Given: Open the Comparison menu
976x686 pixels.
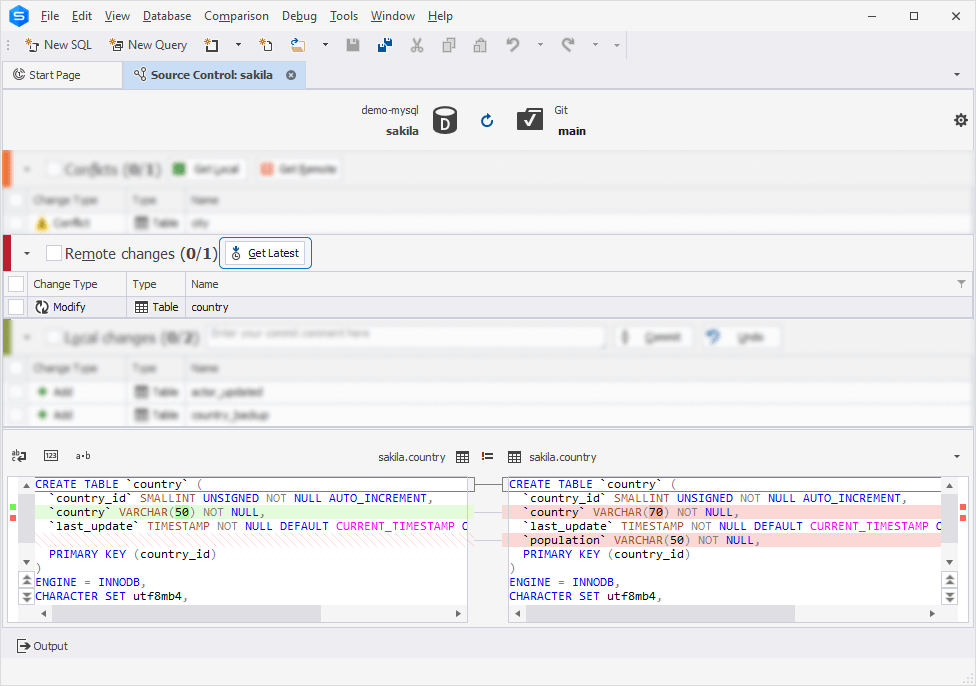Looking at the screenshot, I should (237, 16).
